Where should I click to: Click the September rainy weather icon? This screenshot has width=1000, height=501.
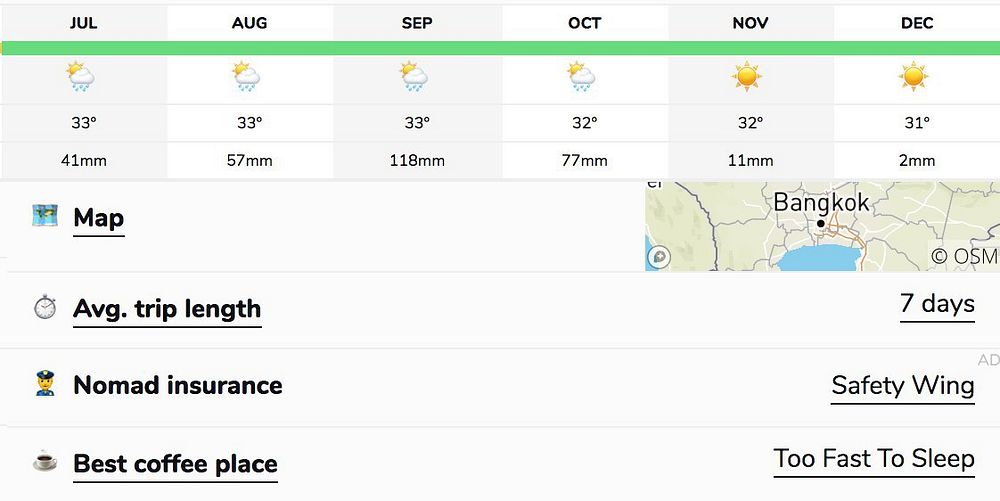[x=414, y=77]
